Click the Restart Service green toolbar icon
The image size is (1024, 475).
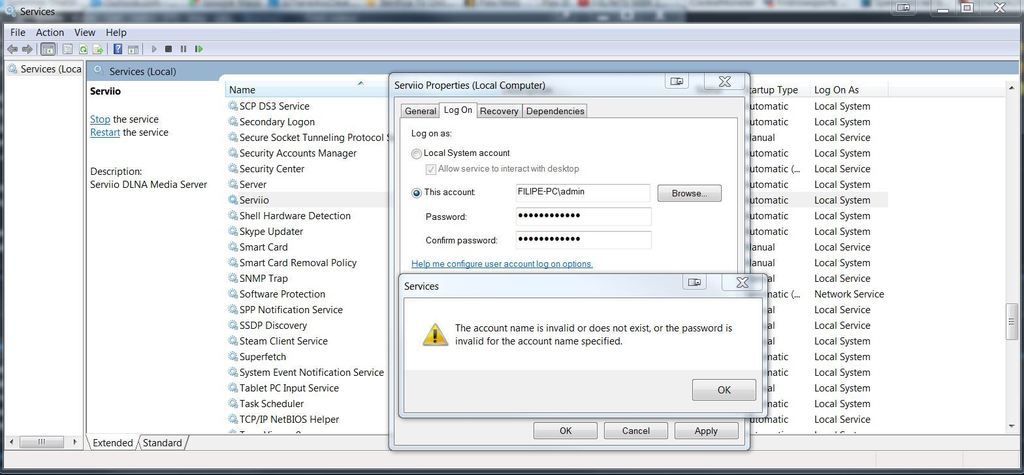click(x=199, y=49)
